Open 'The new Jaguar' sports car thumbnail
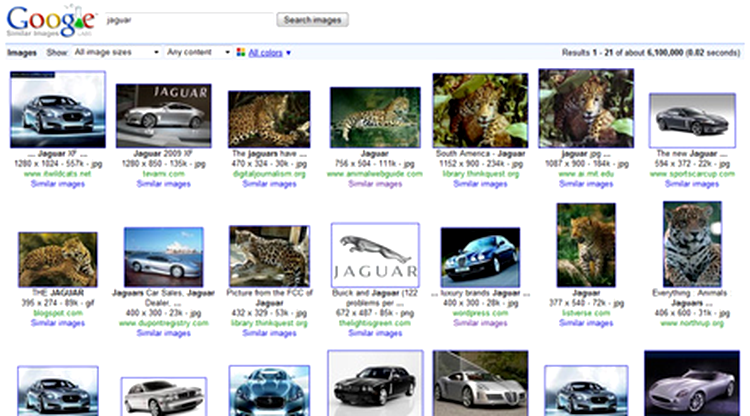The width and height of the screenshot is (750, 416). point(692,120)
